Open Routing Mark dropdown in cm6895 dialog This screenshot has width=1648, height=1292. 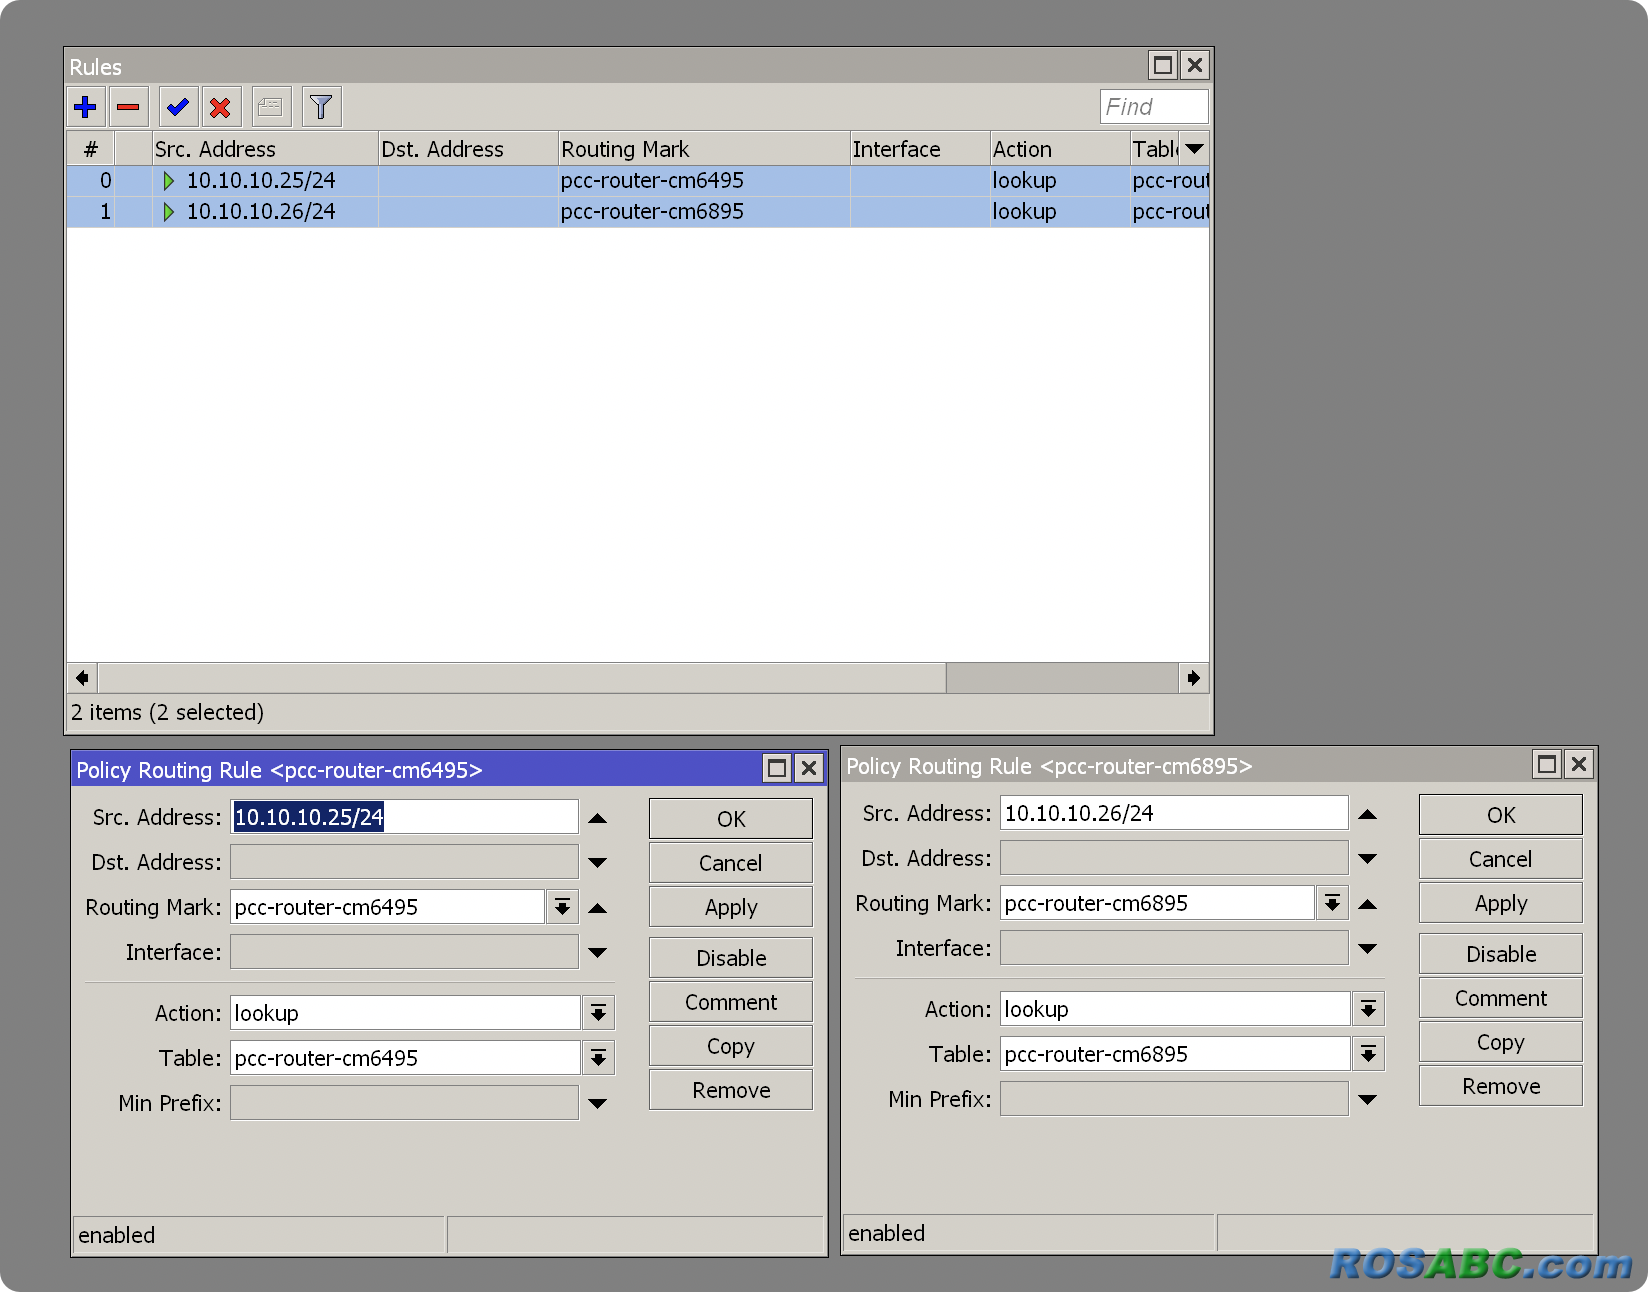1333,903
